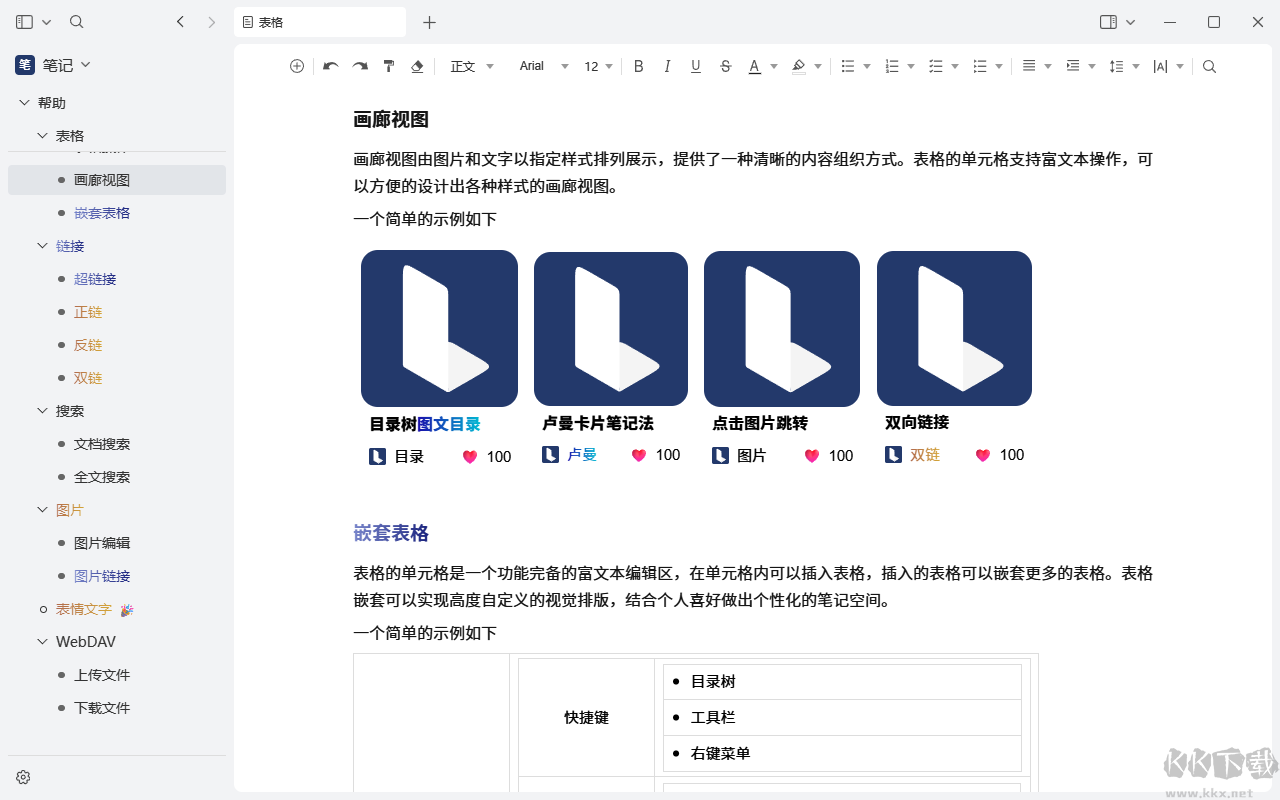Open the settings gear in sidebar
1280x800 pixels.
click(x=23, y=777)
